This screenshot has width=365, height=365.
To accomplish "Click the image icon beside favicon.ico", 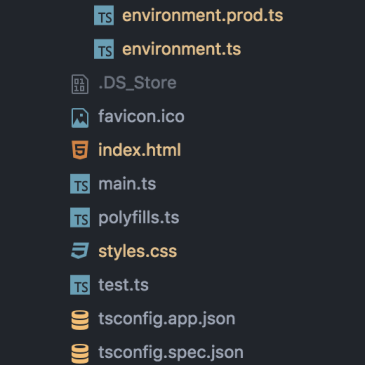I will [80, 118].
